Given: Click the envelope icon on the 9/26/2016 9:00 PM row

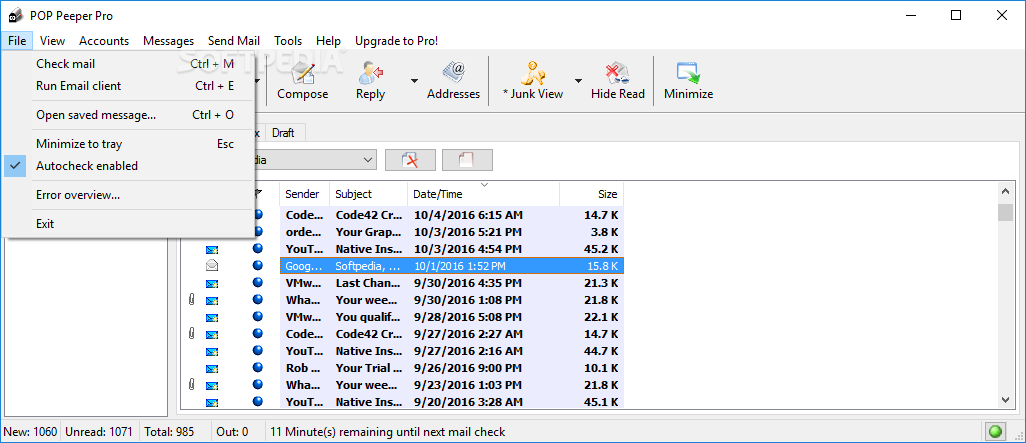Looking at the screenshot, I should pos(211,368).
